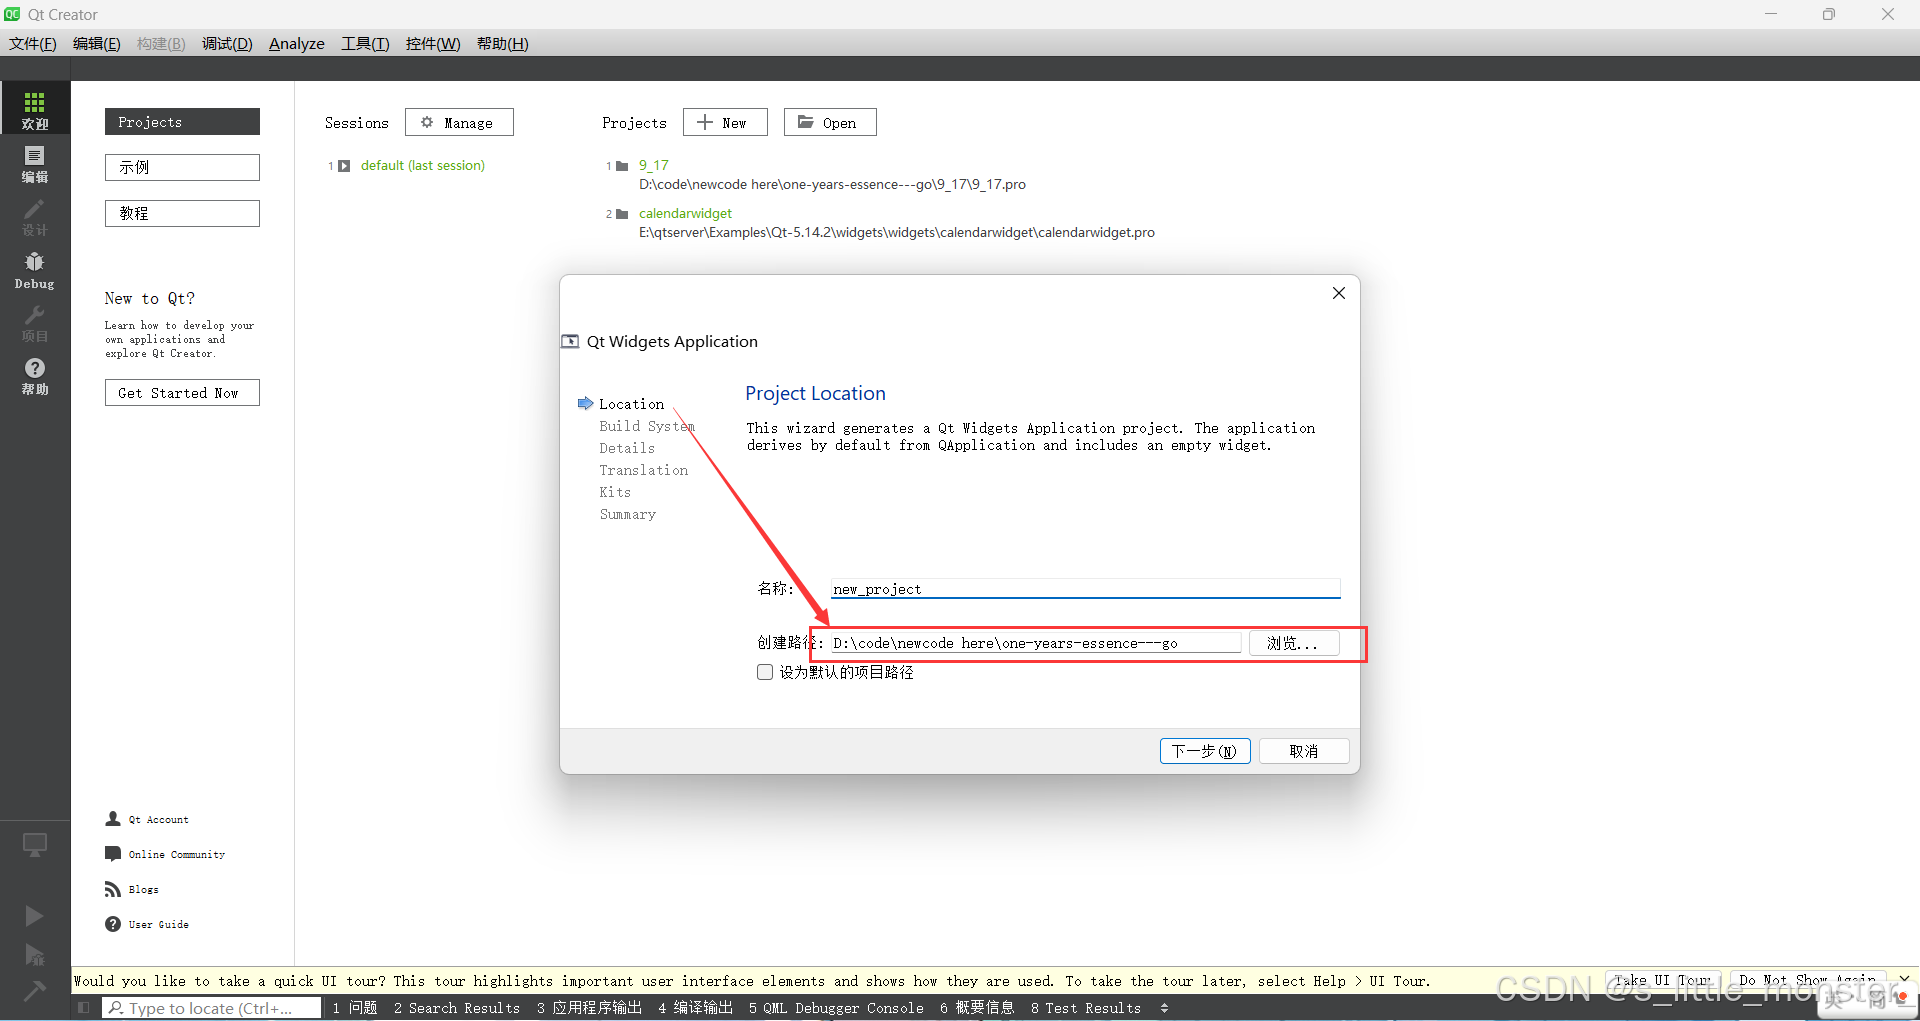Open the General Messages (概要信息) pane
The image size is (1920, 1021).
tap(977, 1008)
